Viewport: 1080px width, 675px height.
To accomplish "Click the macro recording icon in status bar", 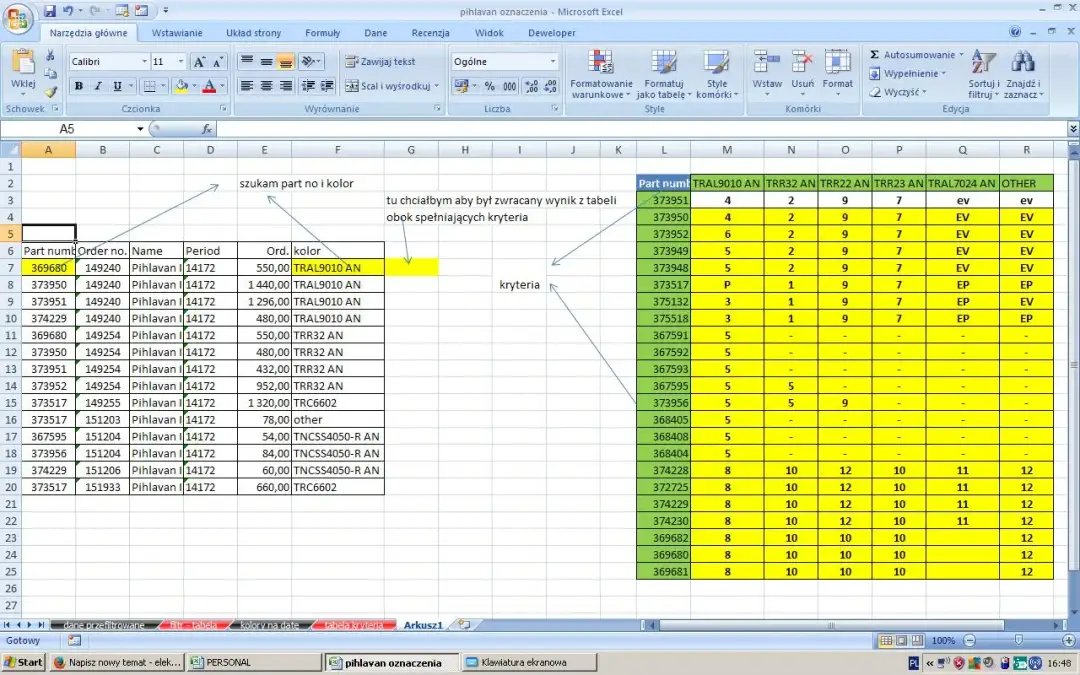I will (x=74, y=641).
